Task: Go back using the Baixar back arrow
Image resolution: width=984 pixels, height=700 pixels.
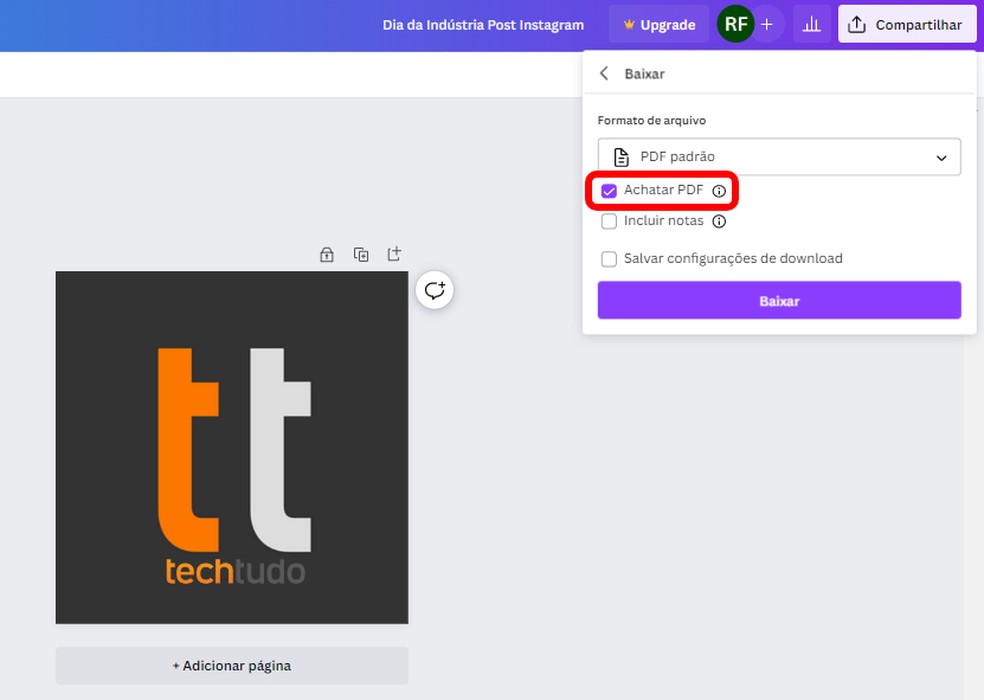Action: click(x=604, y=73)
